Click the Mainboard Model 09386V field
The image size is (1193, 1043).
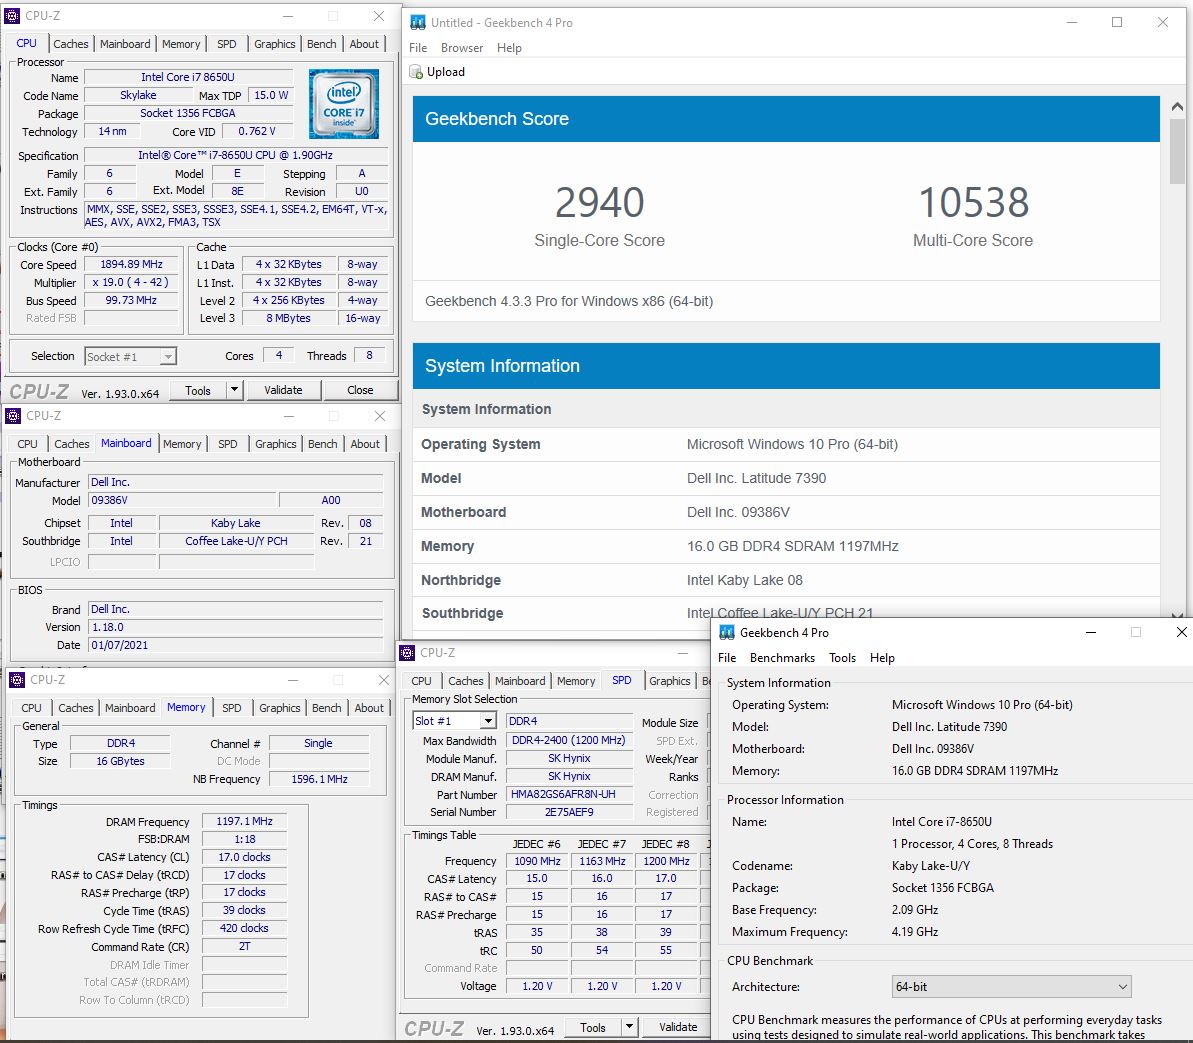click(x=182, y=500)
